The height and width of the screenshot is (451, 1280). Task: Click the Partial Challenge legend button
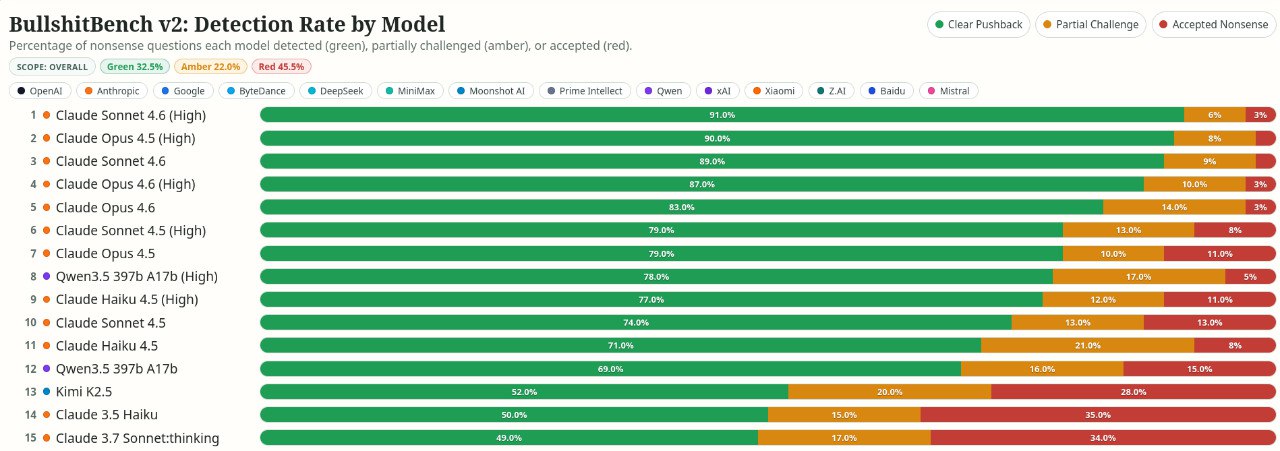[1090, 25]
